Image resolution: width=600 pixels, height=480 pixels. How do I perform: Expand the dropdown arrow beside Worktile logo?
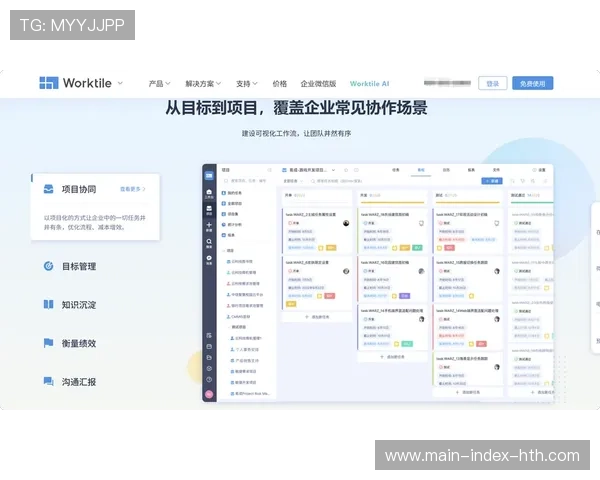point(120,83)
